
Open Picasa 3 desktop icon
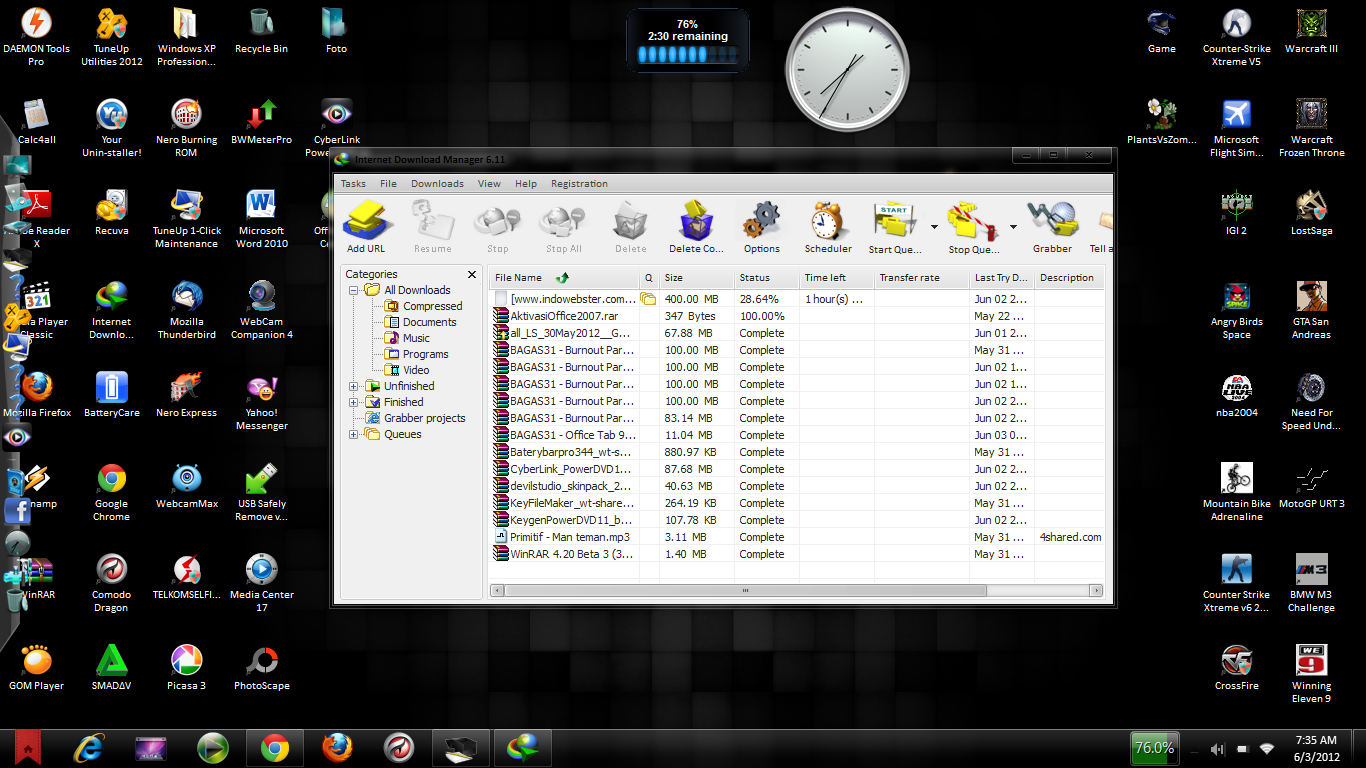[x=186, y=668]
